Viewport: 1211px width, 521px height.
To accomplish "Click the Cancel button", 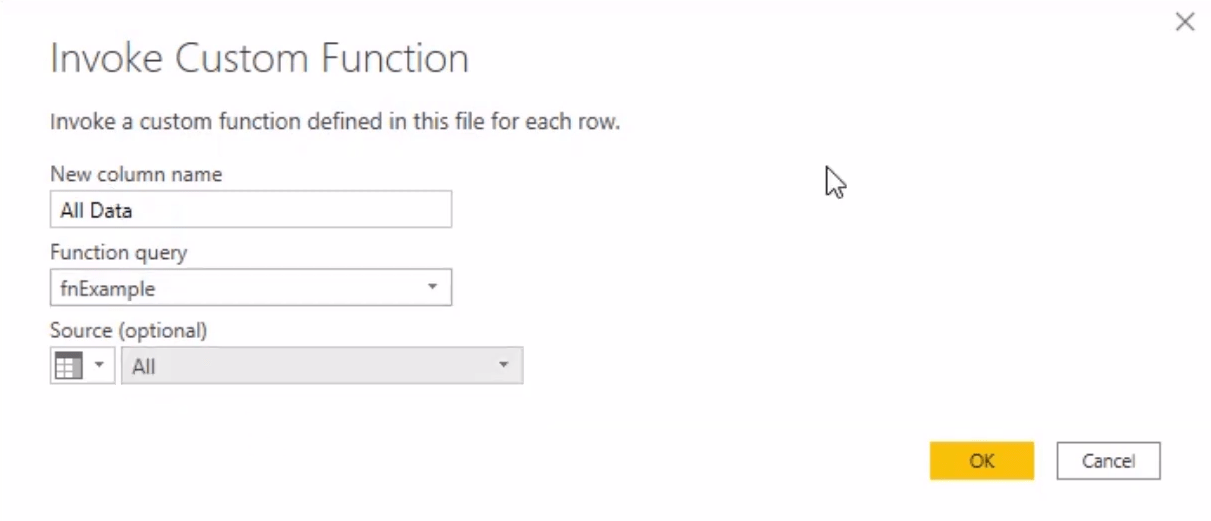I will tap(1108, 461).
